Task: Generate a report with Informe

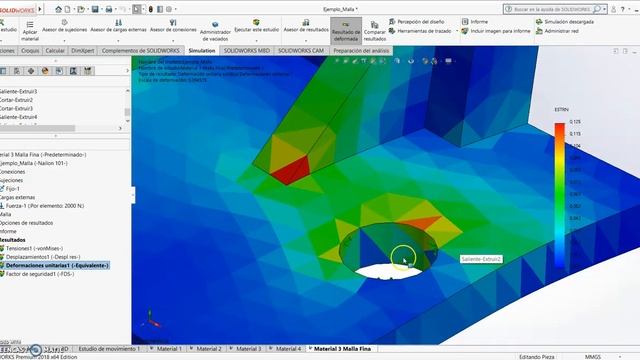Action: point(475,22)
